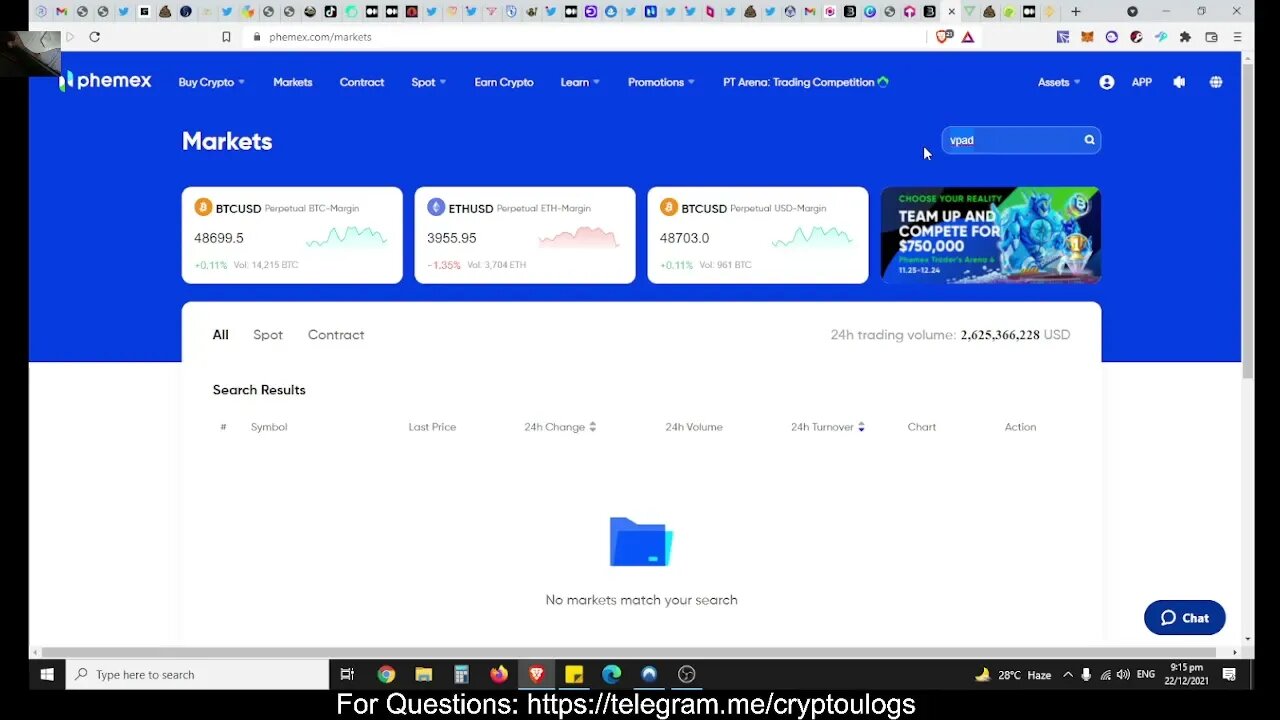1280x720 pixels.
Task: Click the search magnifier icon
Action: (1090, 140)
